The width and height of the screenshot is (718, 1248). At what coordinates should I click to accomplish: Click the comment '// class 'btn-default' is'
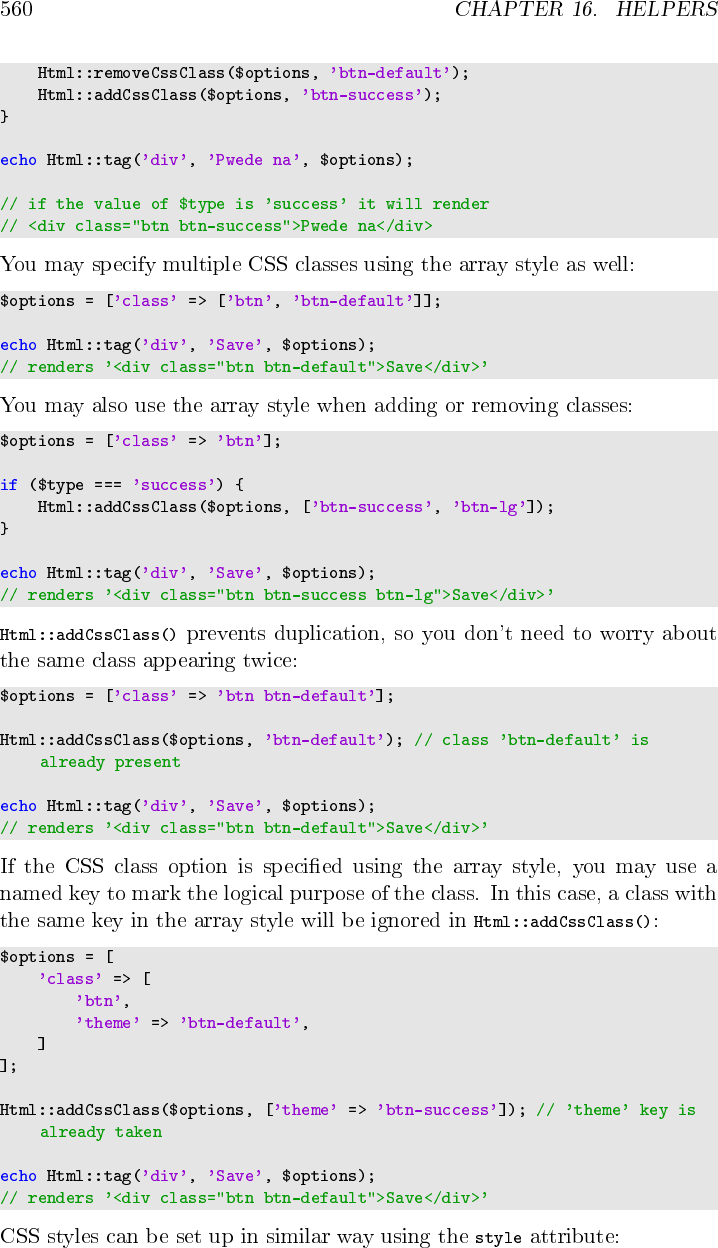(x=531, y=740)
